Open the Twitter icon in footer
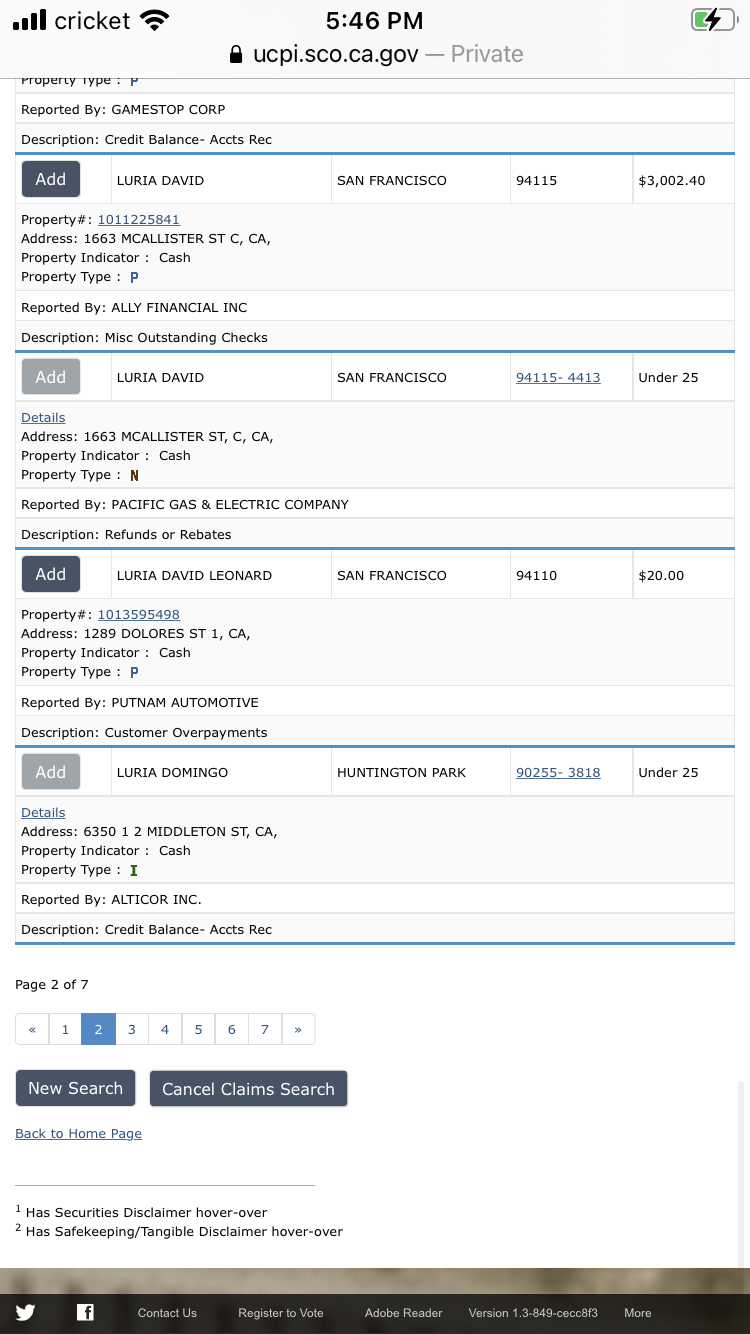 tap(25, 1312)
